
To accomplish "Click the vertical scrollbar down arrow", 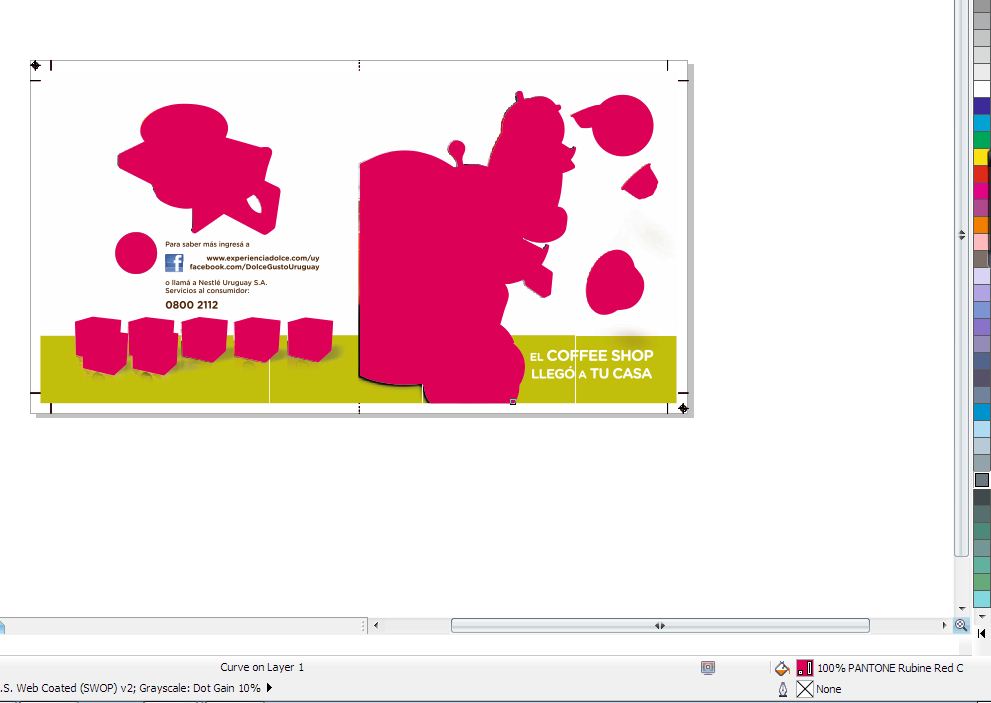I will point(962,609).
